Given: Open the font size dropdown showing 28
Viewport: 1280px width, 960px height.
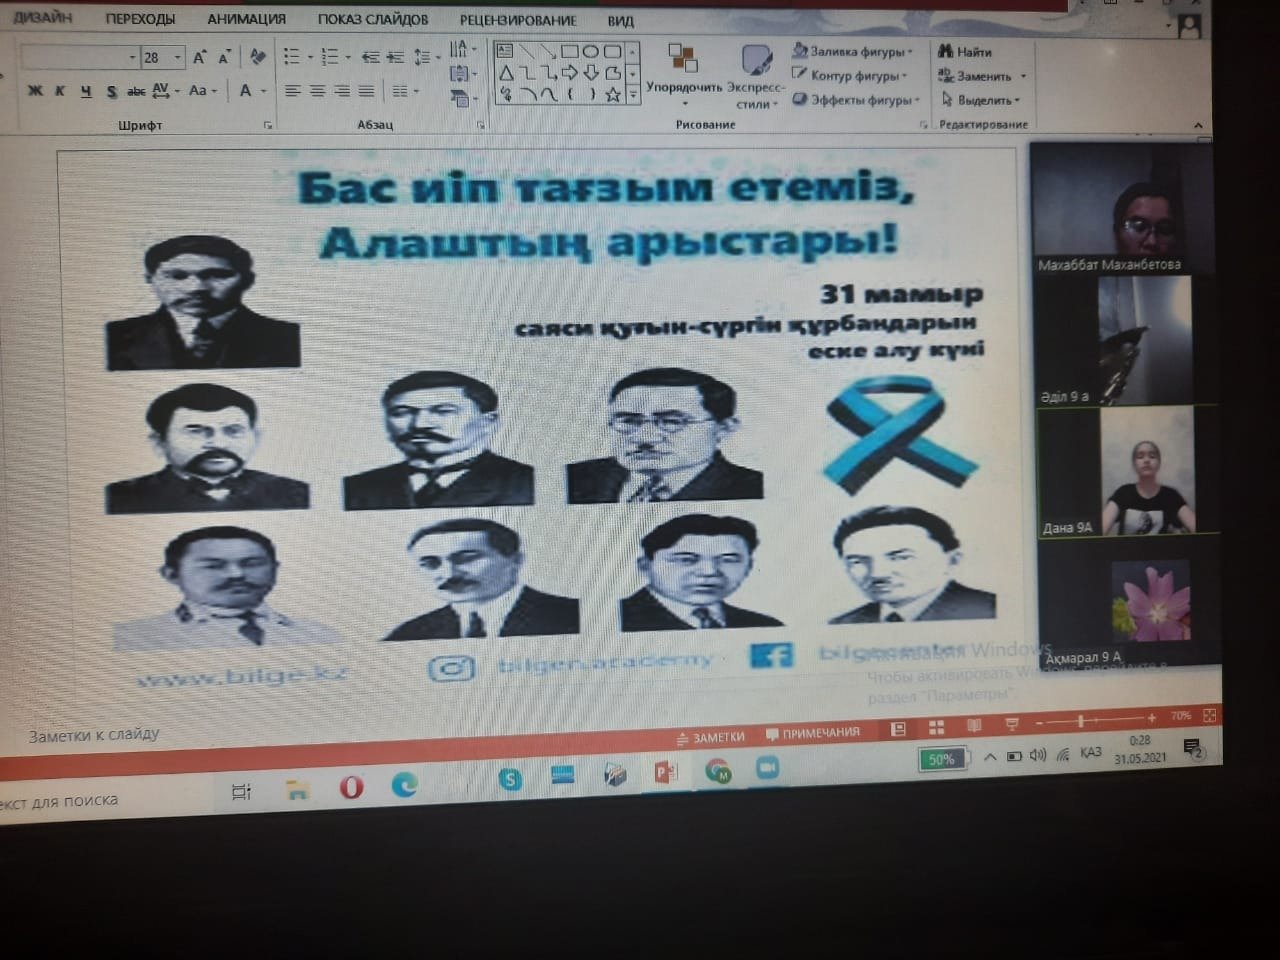Looking at the screenshot, I should pos(177,57).
